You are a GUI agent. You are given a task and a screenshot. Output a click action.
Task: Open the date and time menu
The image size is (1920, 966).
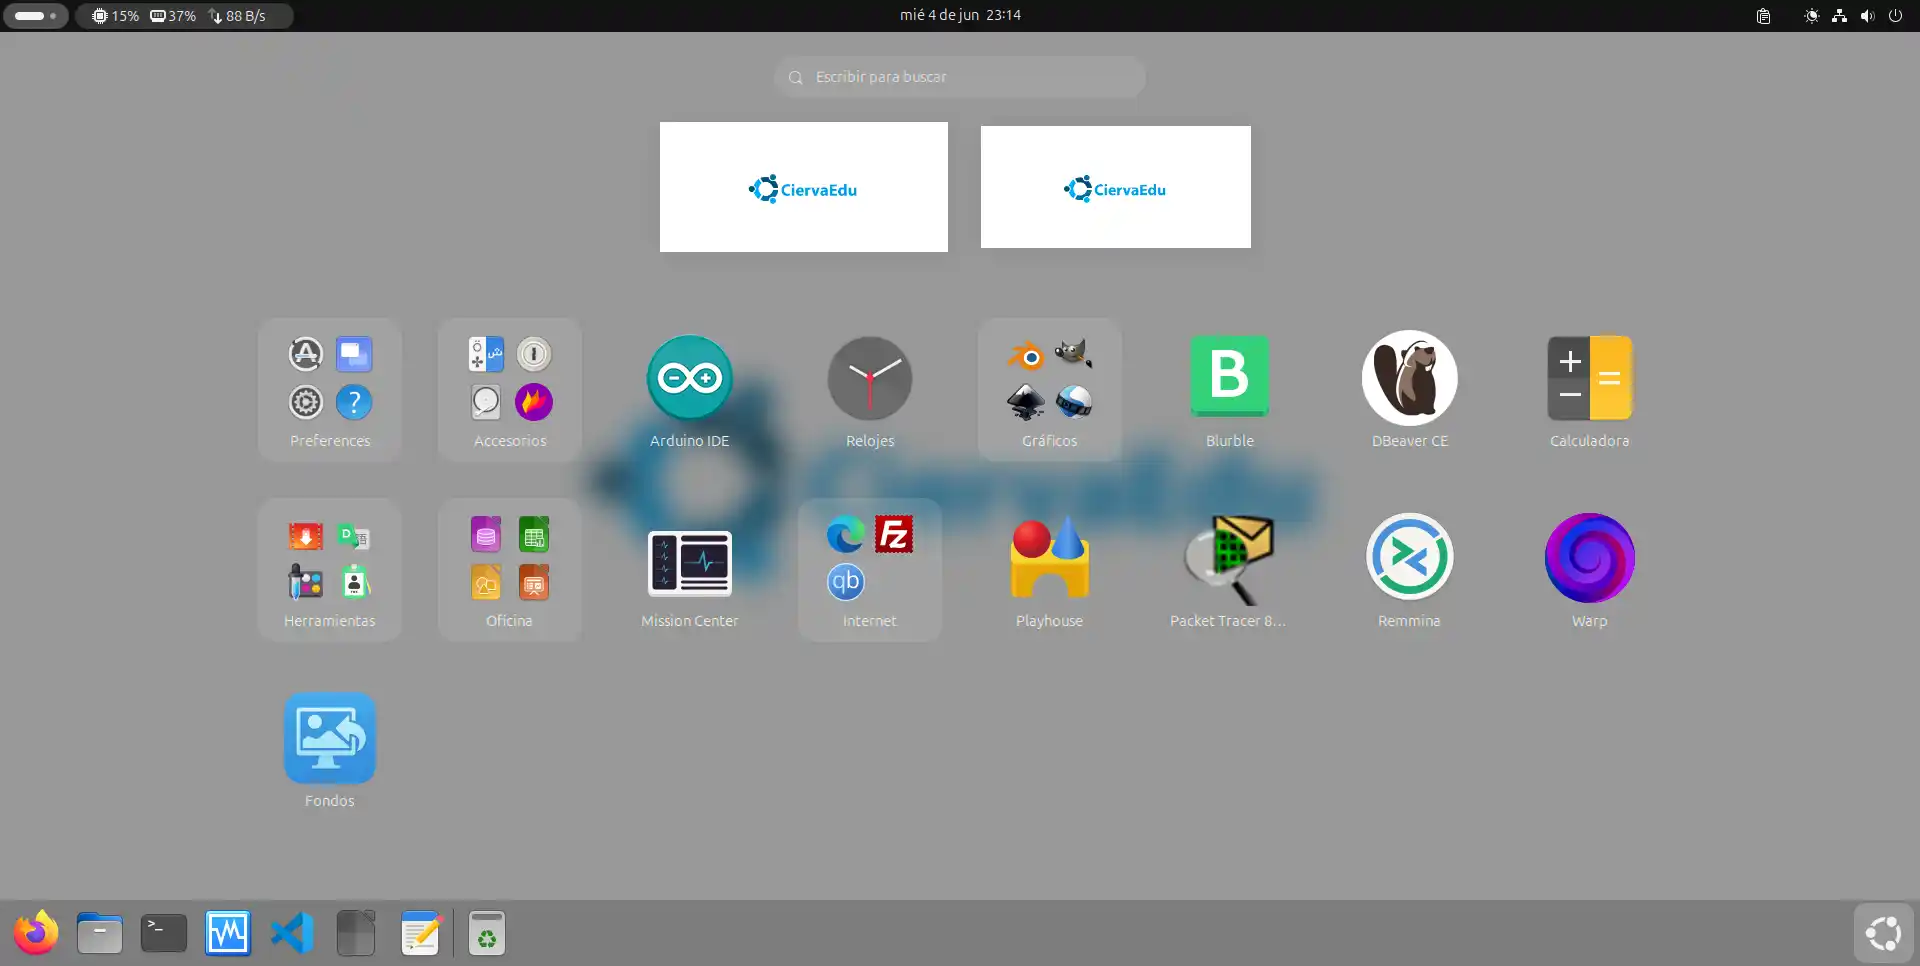(960, 15)
